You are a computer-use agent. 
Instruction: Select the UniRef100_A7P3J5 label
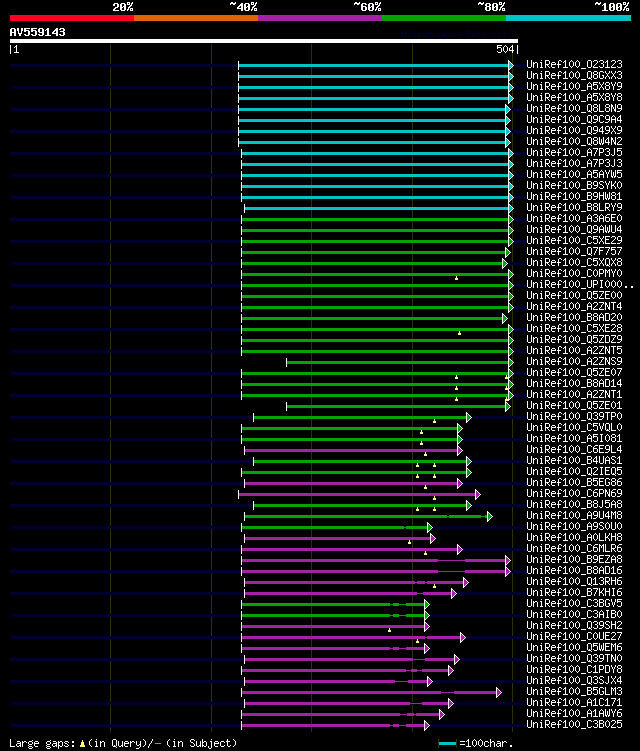574,153
